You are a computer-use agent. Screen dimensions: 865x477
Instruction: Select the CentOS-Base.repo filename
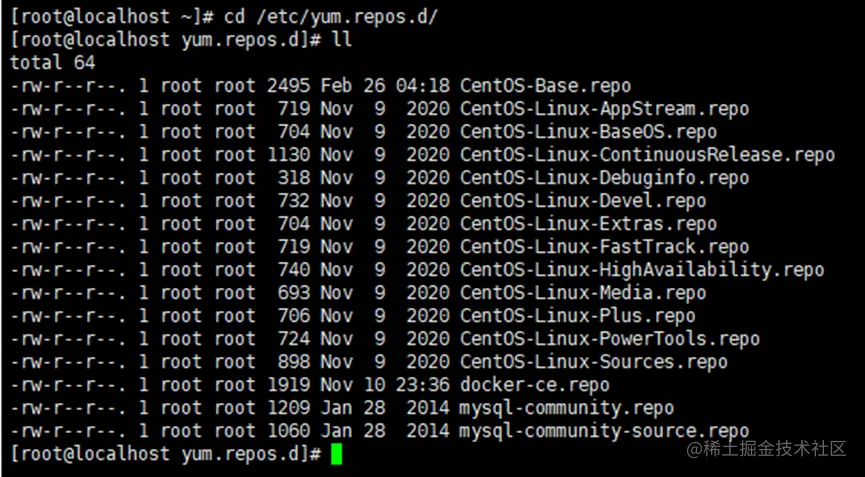[x=546, y=87]
